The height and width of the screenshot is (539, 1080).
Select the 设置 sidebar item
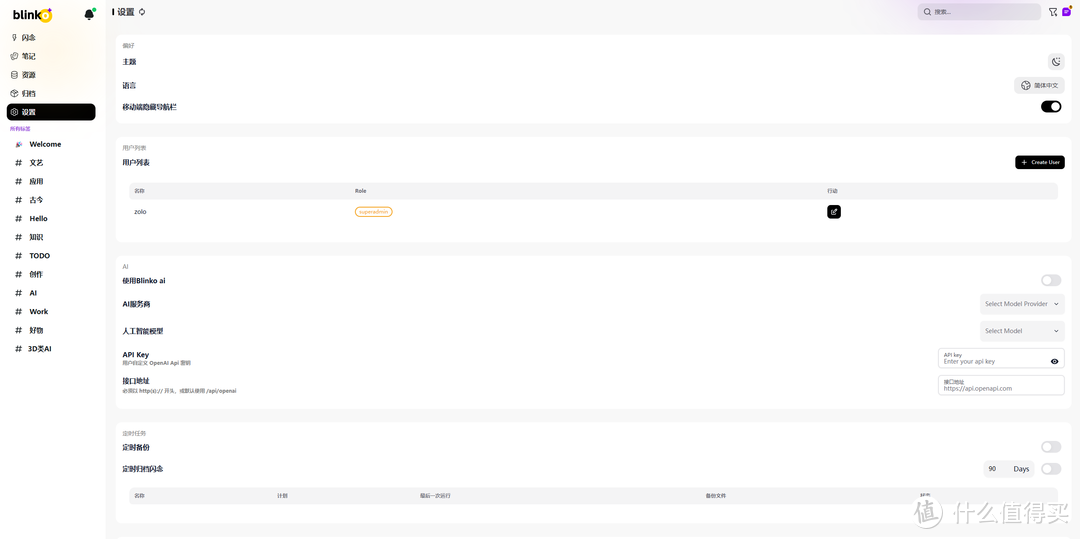pos(51,112)
